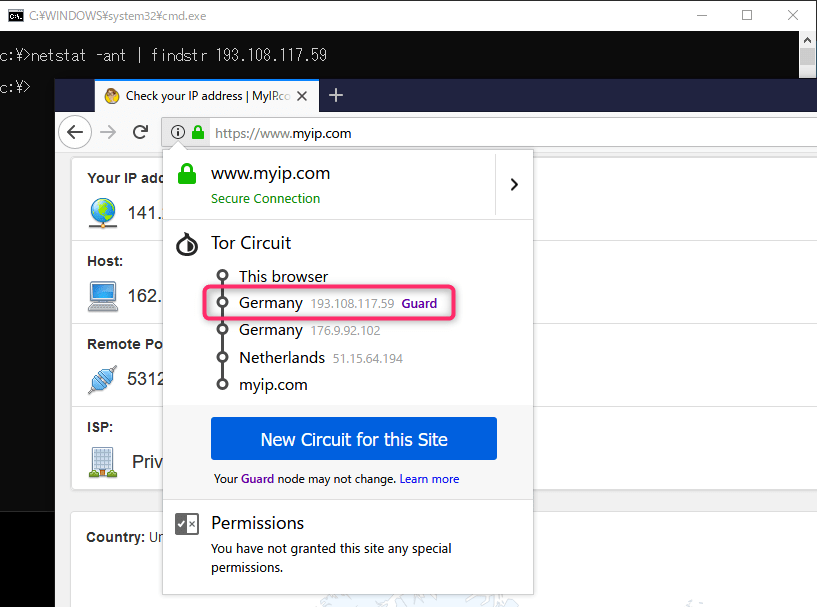Click the globe icon under Your IP address
This screenshot has width=817, height=607.
pyautogui.click(x=103, y=213)
